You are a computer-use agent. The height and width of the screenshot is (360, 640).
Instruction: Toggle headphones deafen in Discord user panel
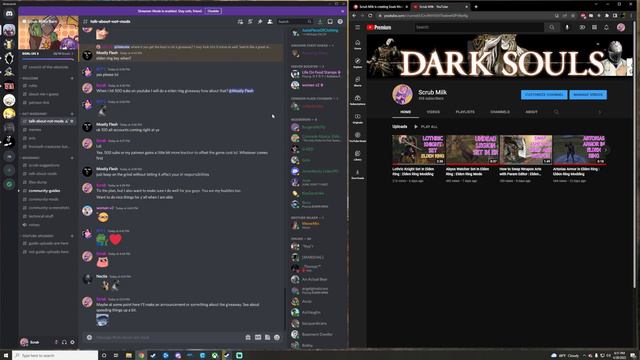[64, 342]
